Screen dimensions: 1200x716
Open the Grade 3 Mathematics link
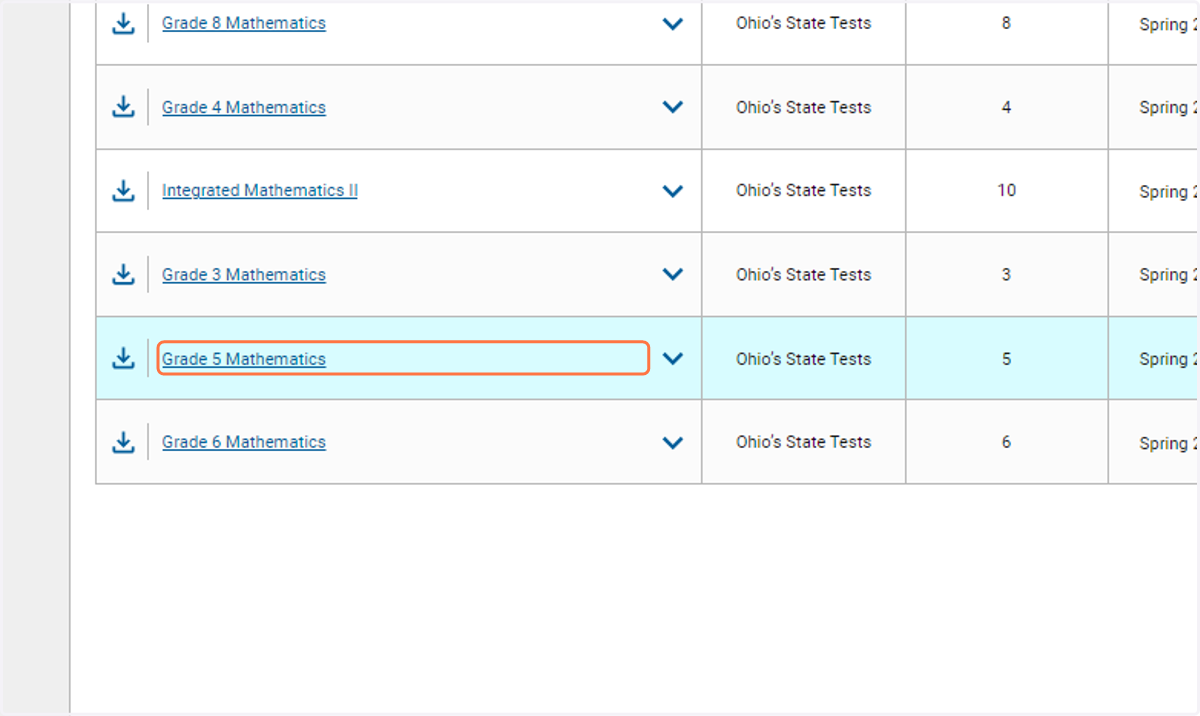click(244, 274)
